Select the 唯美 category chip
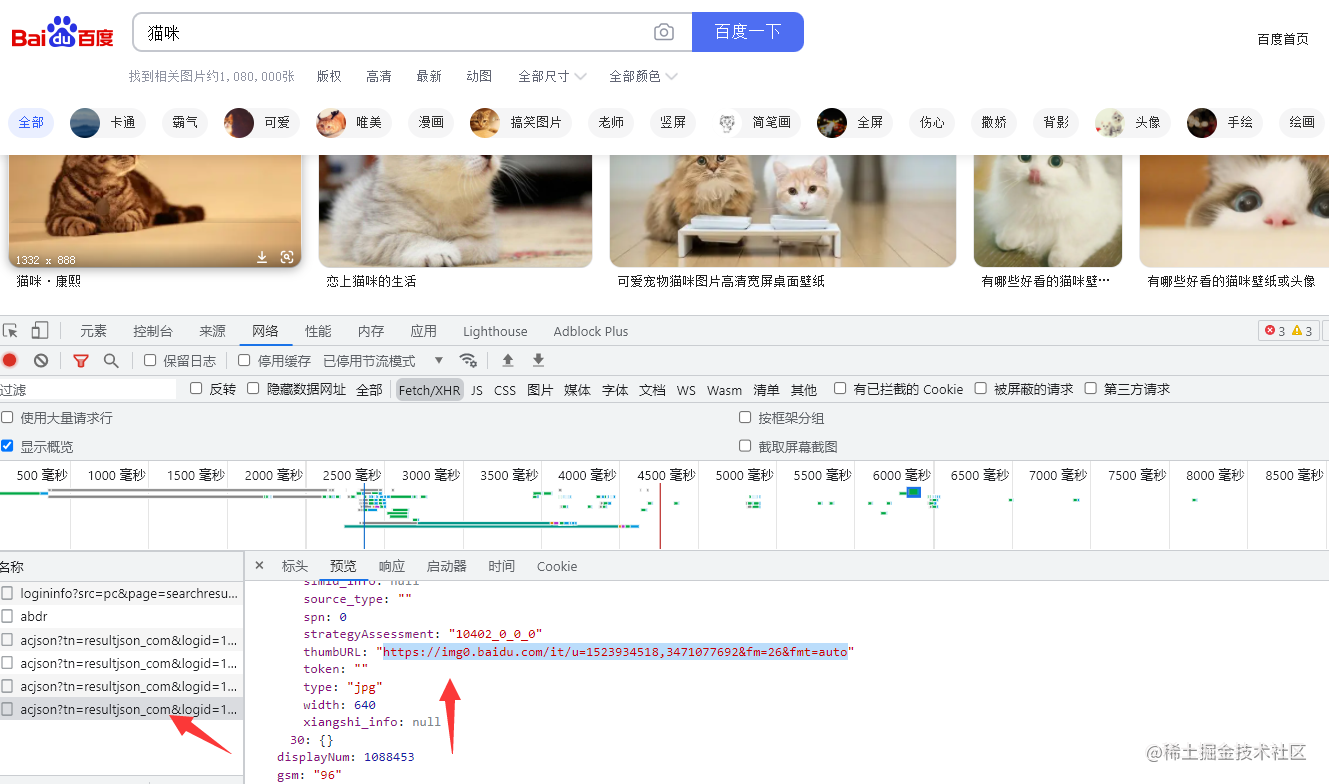 354,122
